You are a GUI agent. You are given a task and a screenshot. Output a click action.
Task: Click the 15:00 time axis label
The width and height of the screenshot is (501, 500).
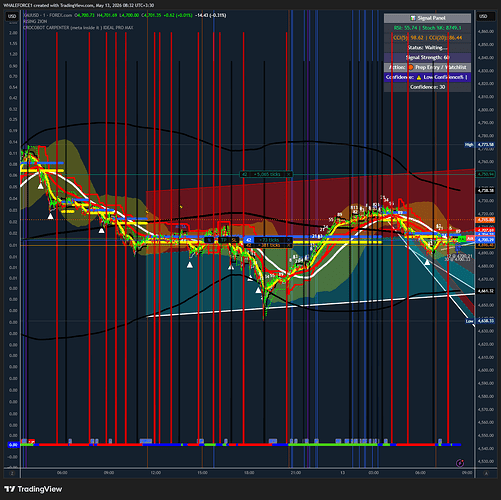202,473
